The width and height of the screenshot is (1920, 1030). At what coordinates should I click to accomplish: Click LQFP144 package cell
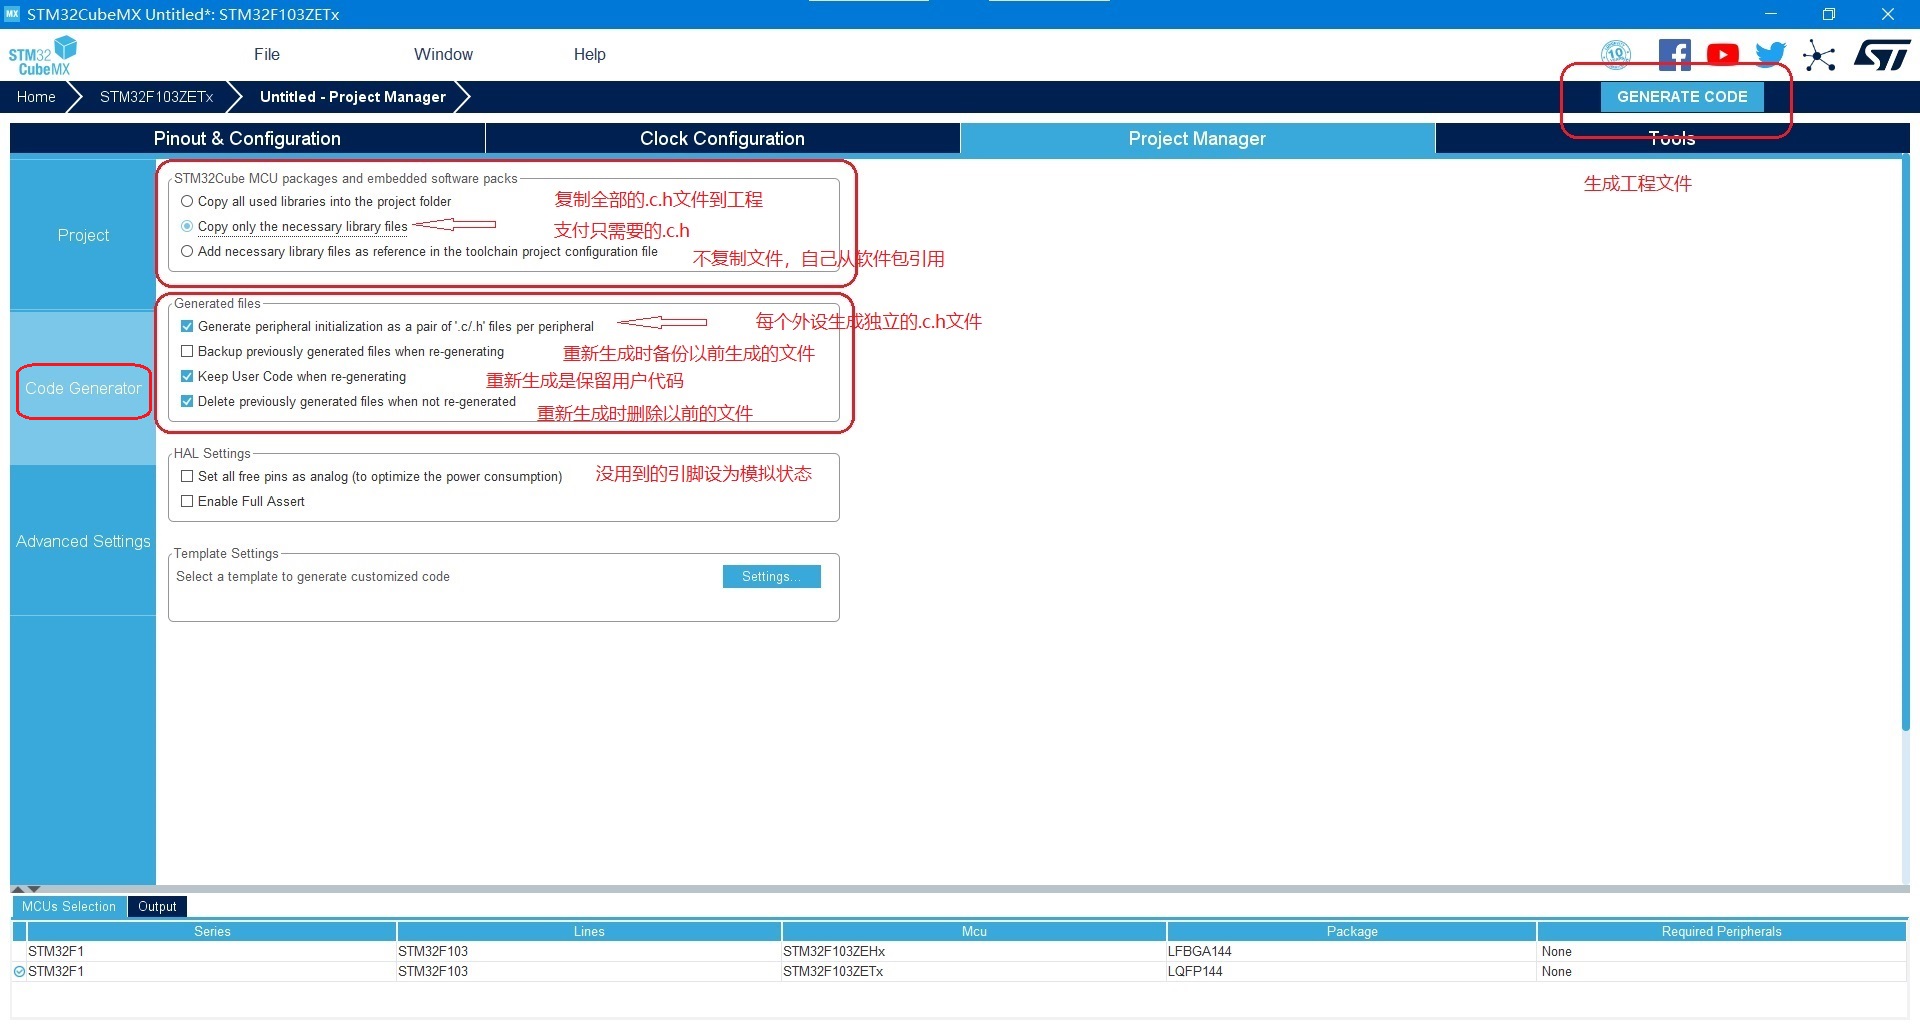tap(1351, 971)
